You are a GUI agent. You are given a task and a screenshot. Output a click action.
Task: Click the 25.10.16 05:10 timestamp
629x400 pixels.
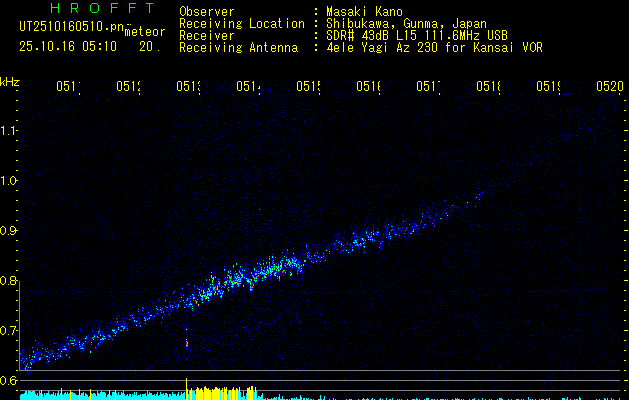68,46
